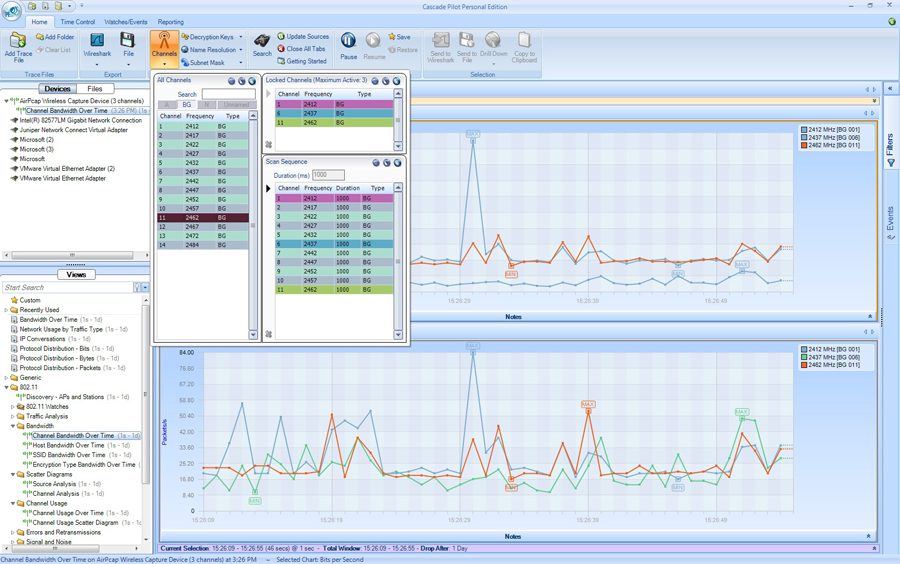Select the Devices panel tab

57,89
